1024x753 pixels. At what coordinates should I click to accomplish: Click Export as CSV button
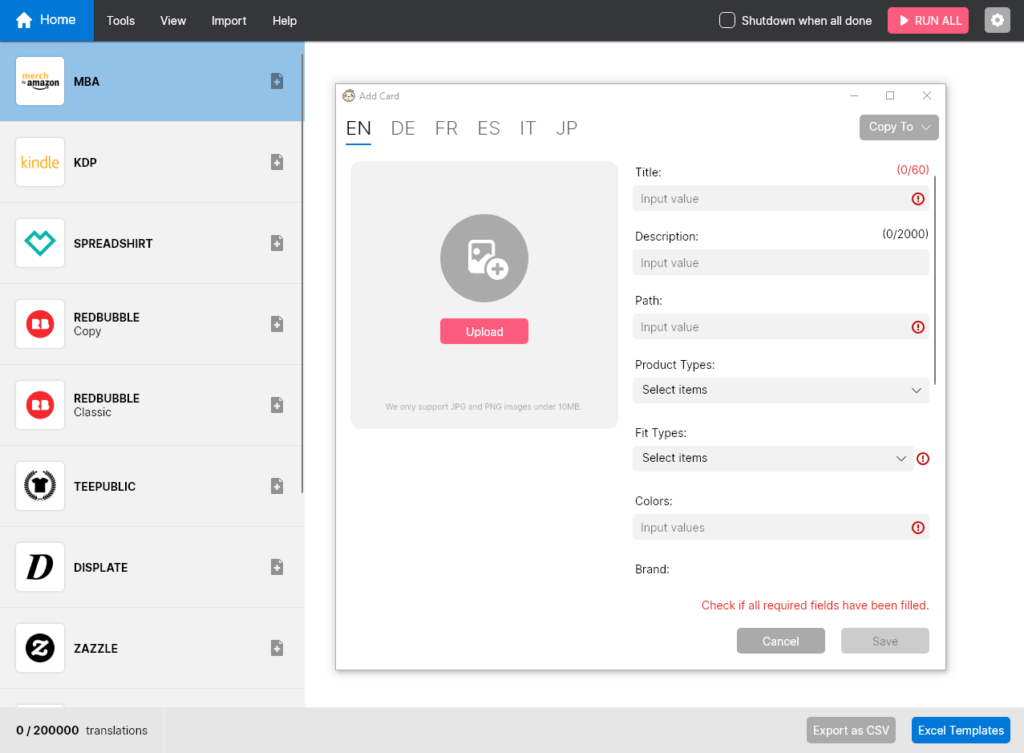[x=850, y=730]
